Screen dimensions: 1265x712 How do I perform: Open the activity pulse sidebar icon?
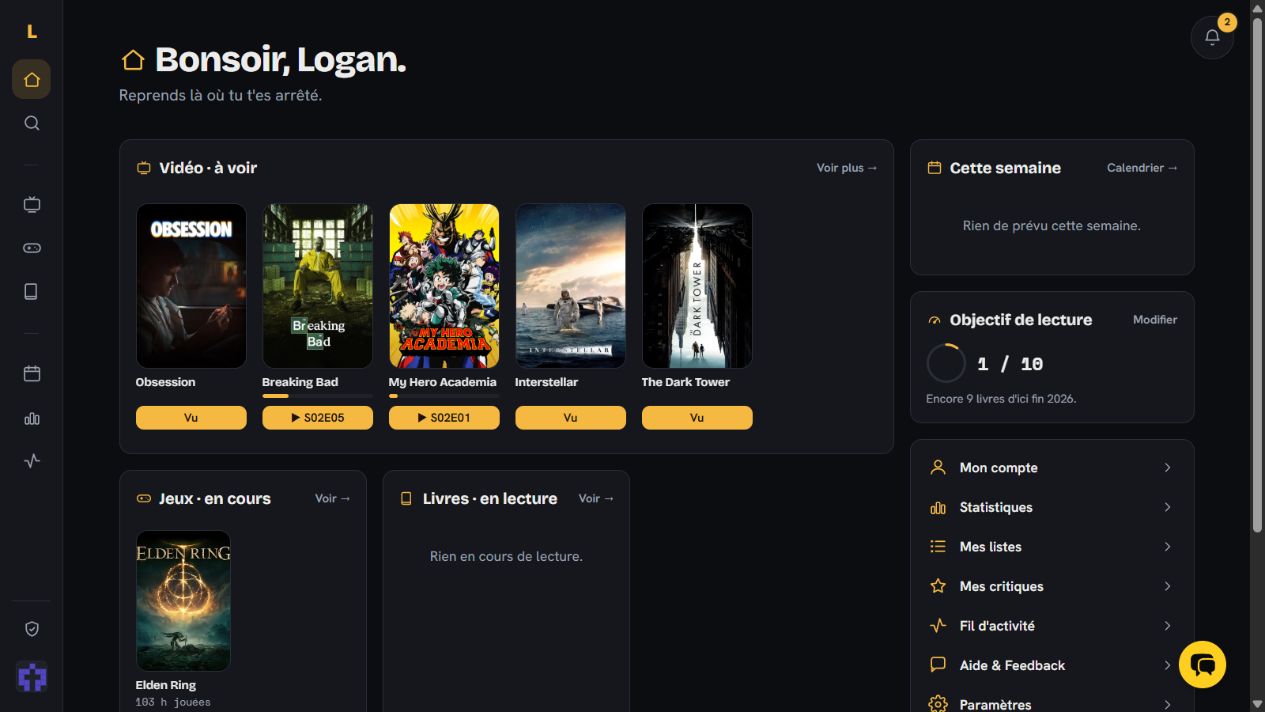(x=31, y=461)
